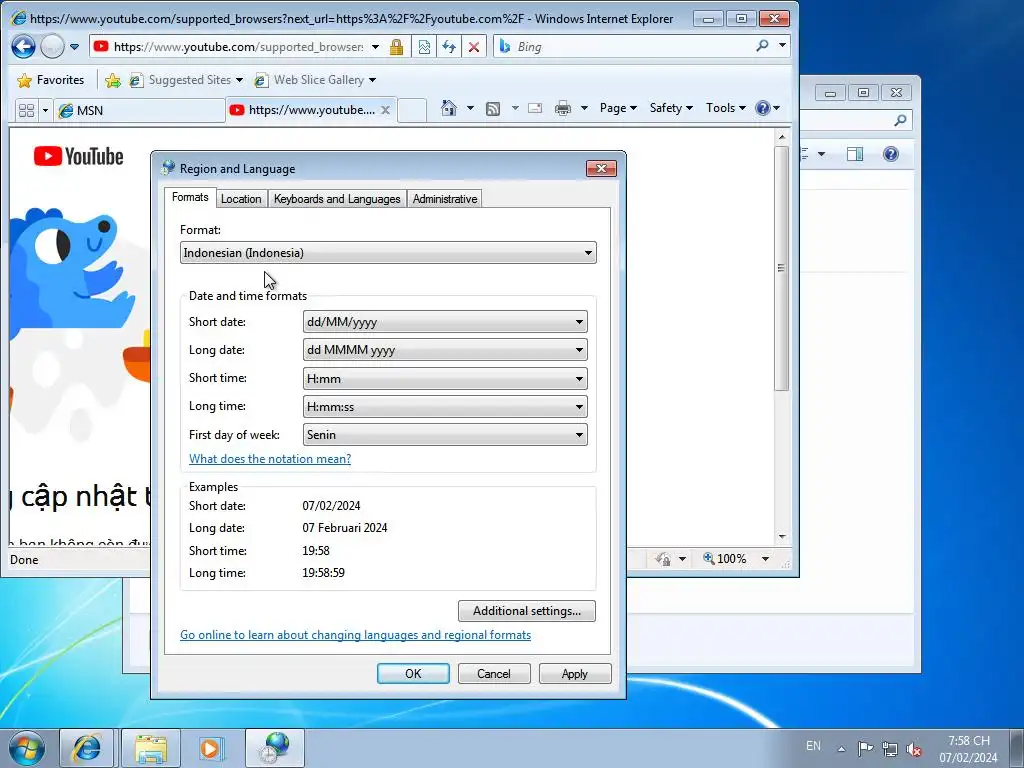Click the help icon in background Explorer window

pyautogui.click(x=891, y=154)
